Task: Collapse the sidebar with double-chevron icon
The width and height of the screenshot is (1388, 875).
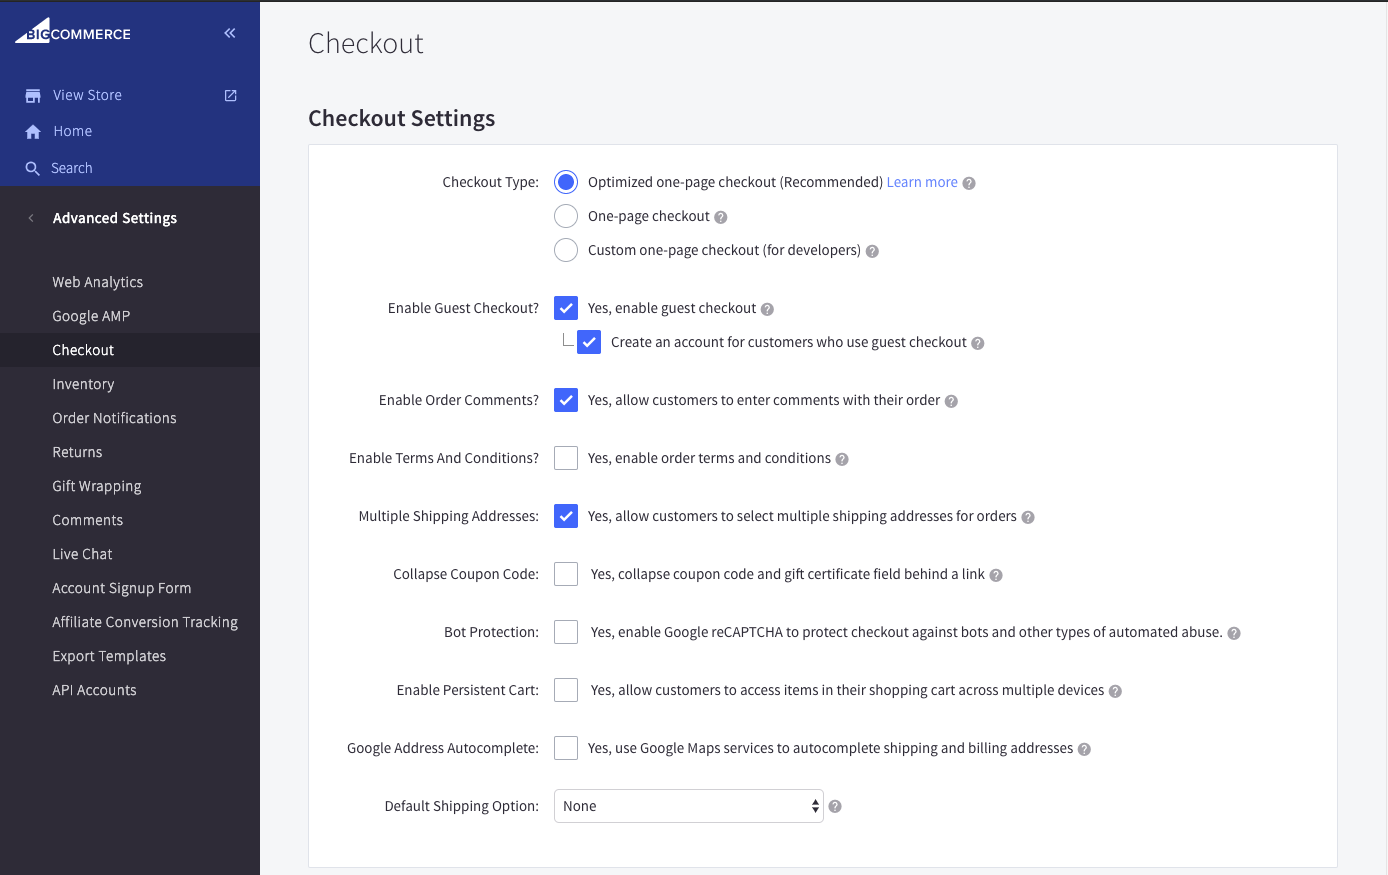Action: pos(230,33)
